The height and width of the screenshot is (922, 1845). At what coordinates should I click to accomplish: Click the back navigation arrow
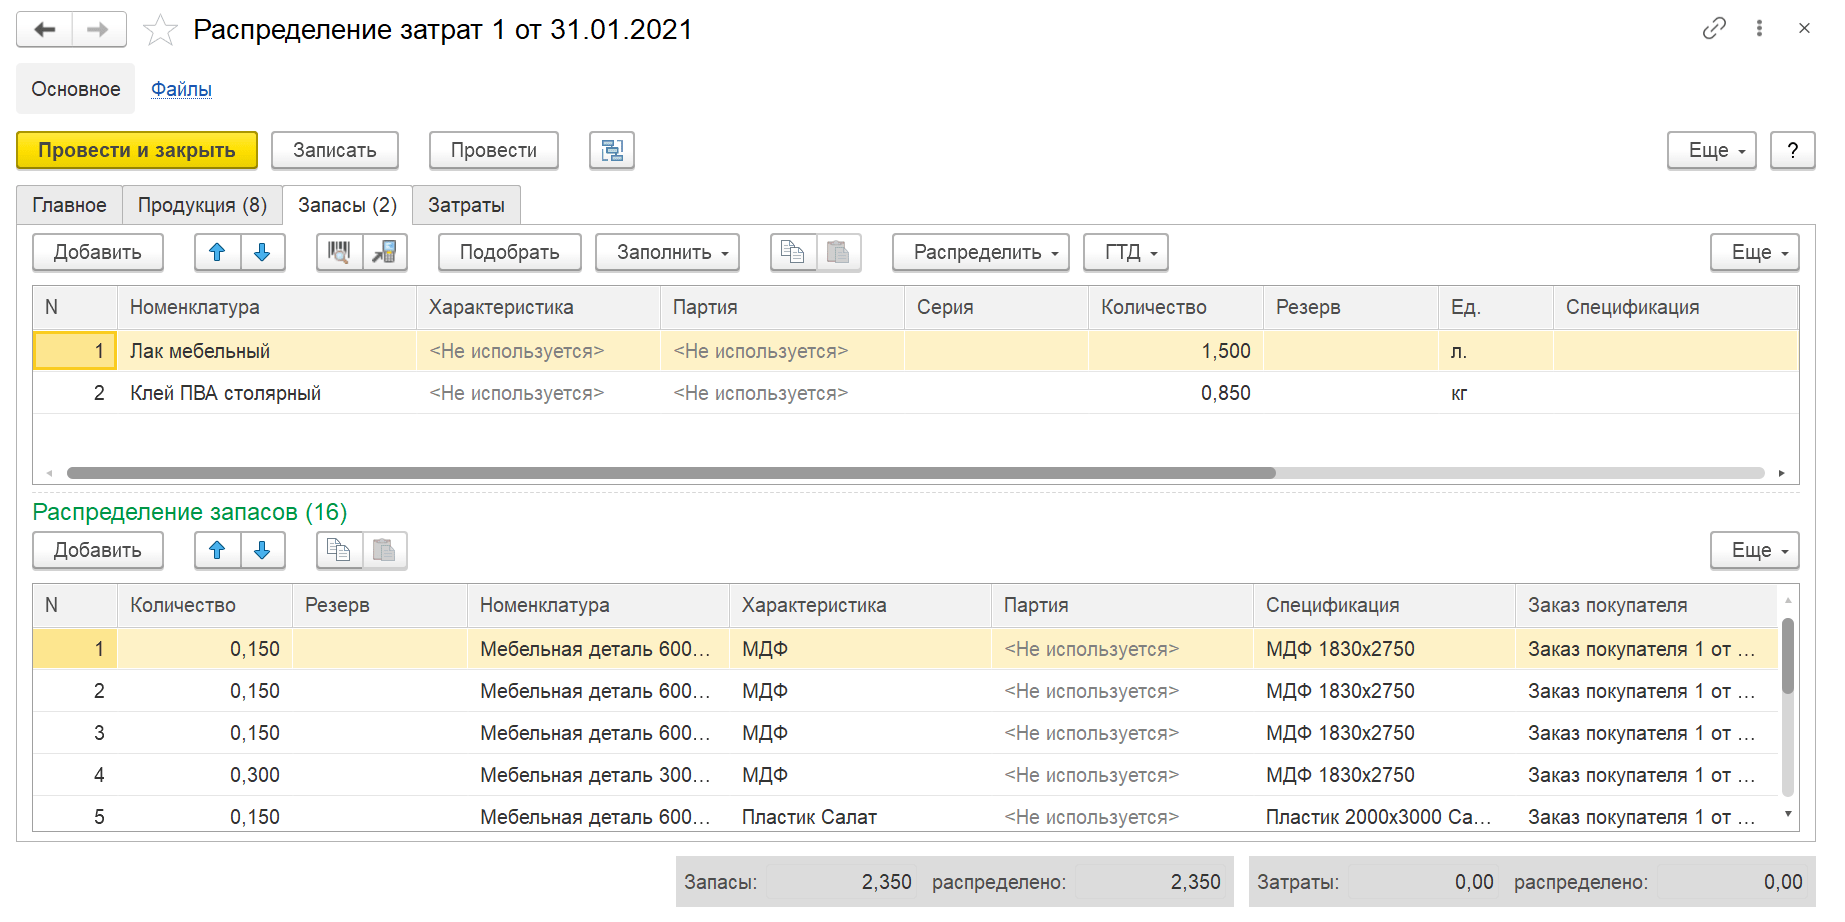(45, 30)
